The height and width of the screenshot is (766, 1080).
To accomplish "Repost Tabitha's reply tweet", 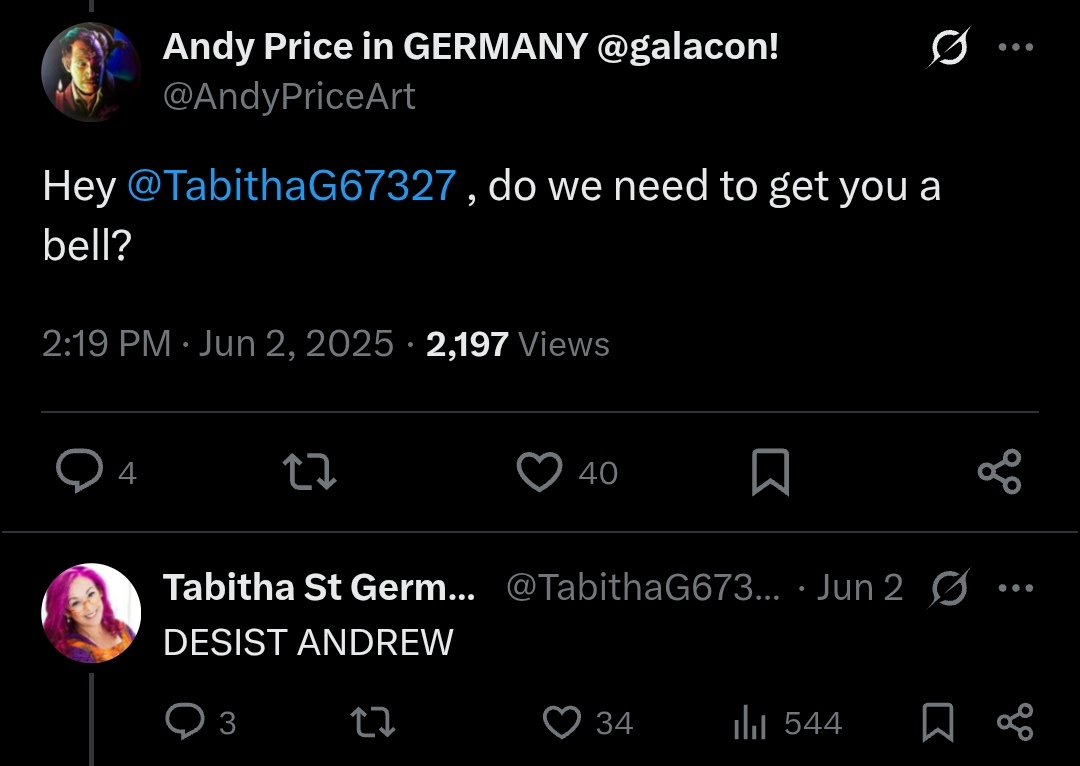I will pyautogui.click(x=373, y=722).
